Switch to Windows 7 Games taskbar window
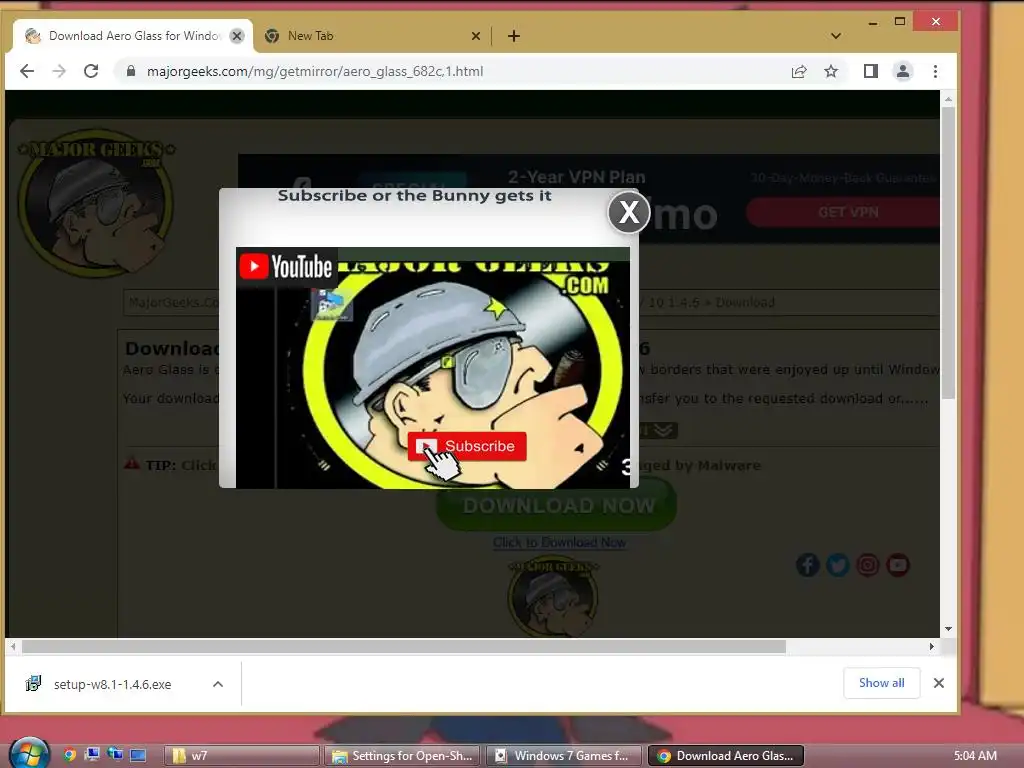1024x768 pixels. pyautogui.click(x=564, y=756)
